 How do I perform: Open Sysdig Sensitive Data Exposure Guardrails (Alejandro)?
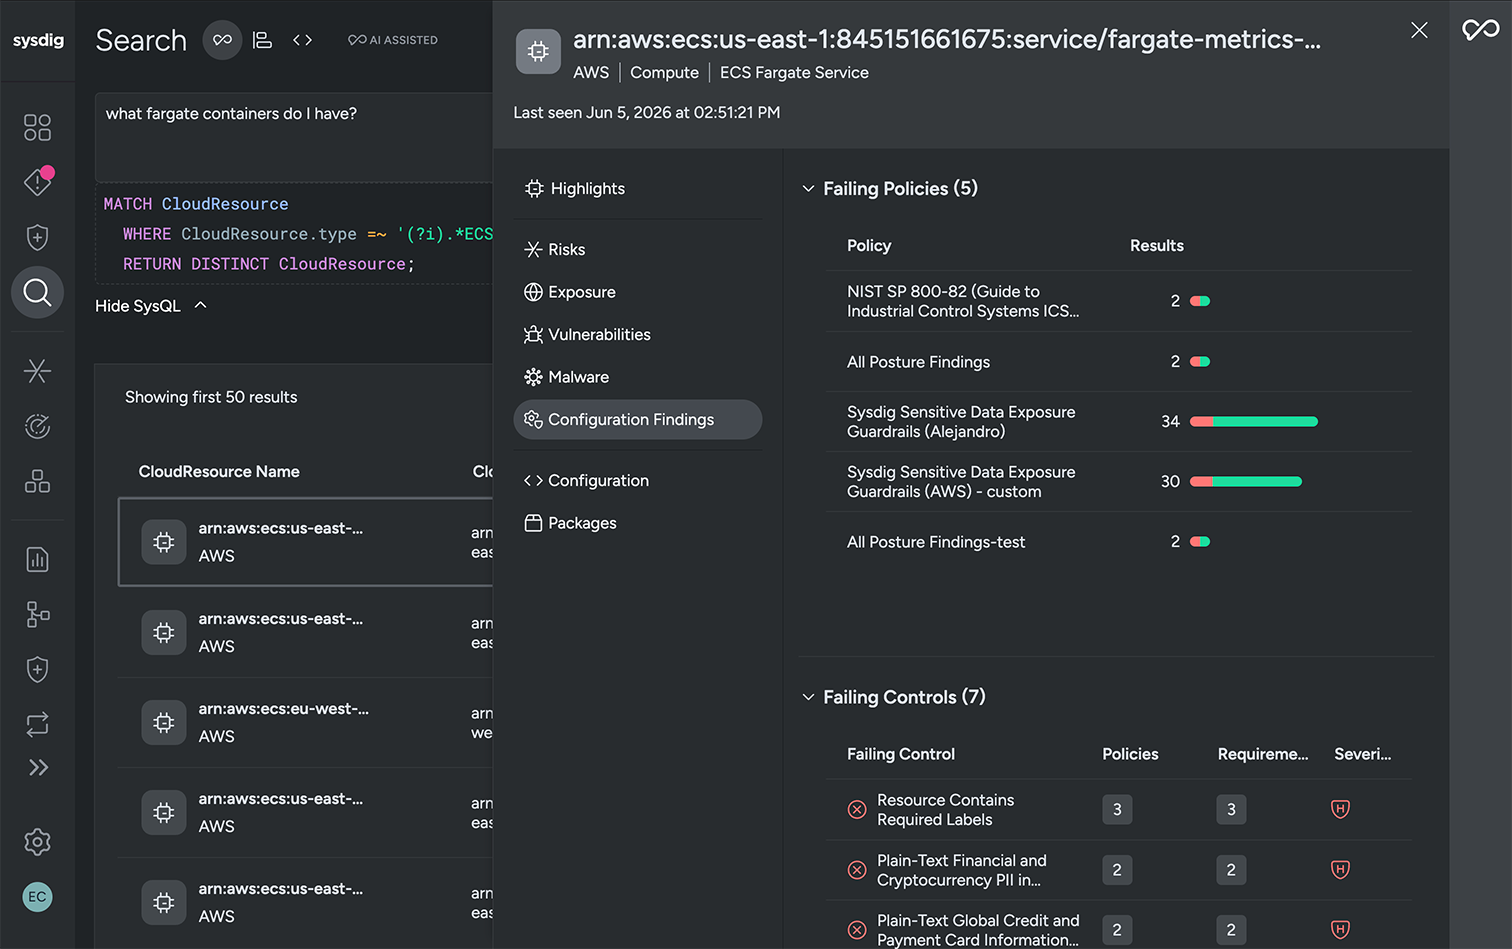coord(1119,421)
